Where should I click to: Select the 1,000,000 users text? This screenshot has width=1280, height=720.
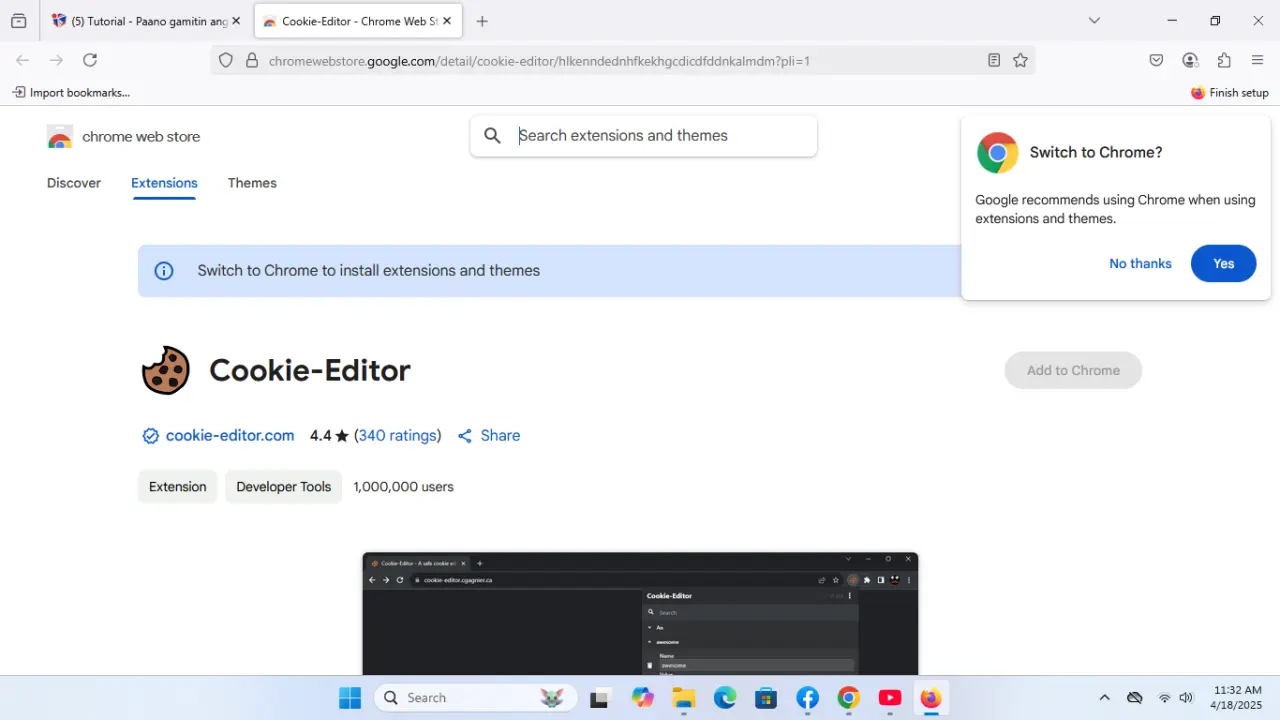click(403, 487)
